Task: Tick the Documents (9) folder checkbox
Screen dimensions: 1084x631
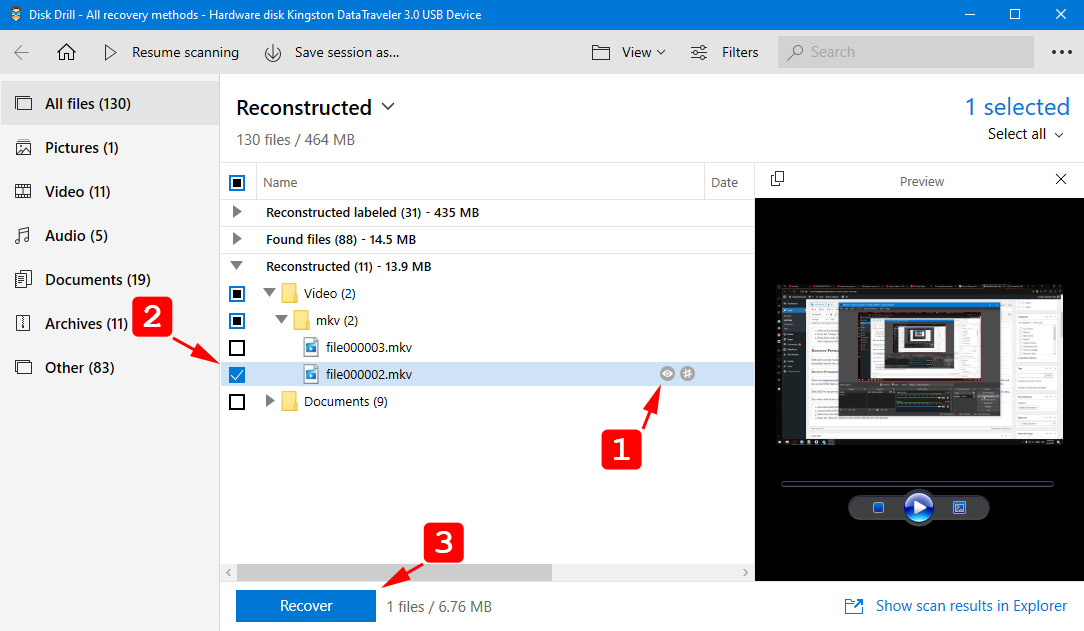Action: pos(237,402)
